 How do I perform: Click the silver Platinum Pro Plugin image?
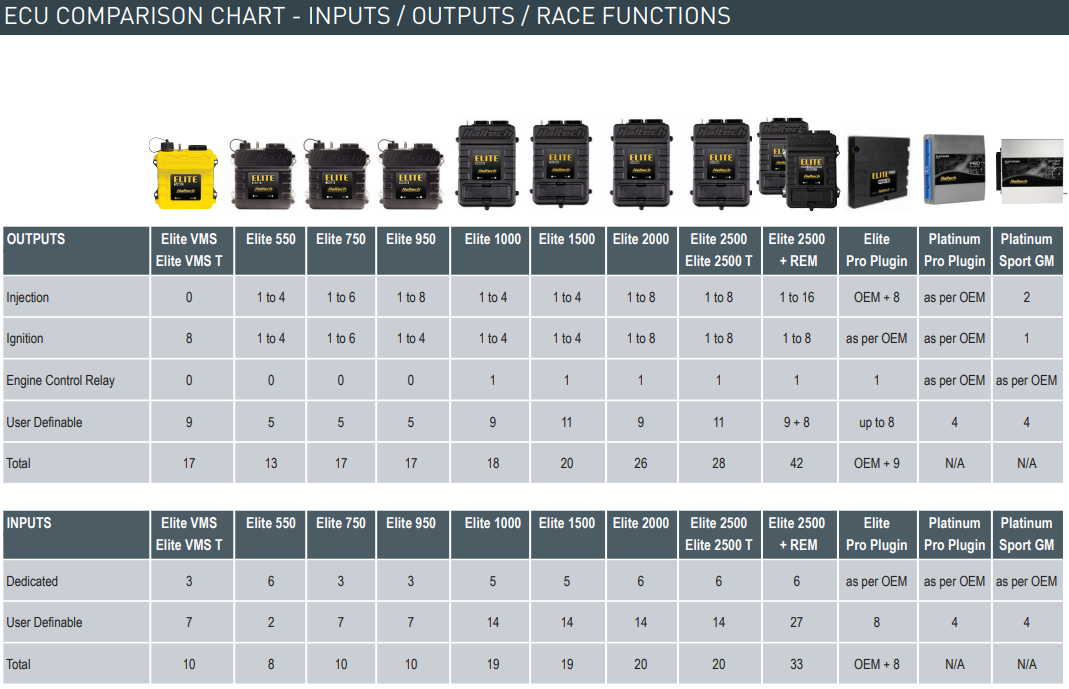(954, 171)
